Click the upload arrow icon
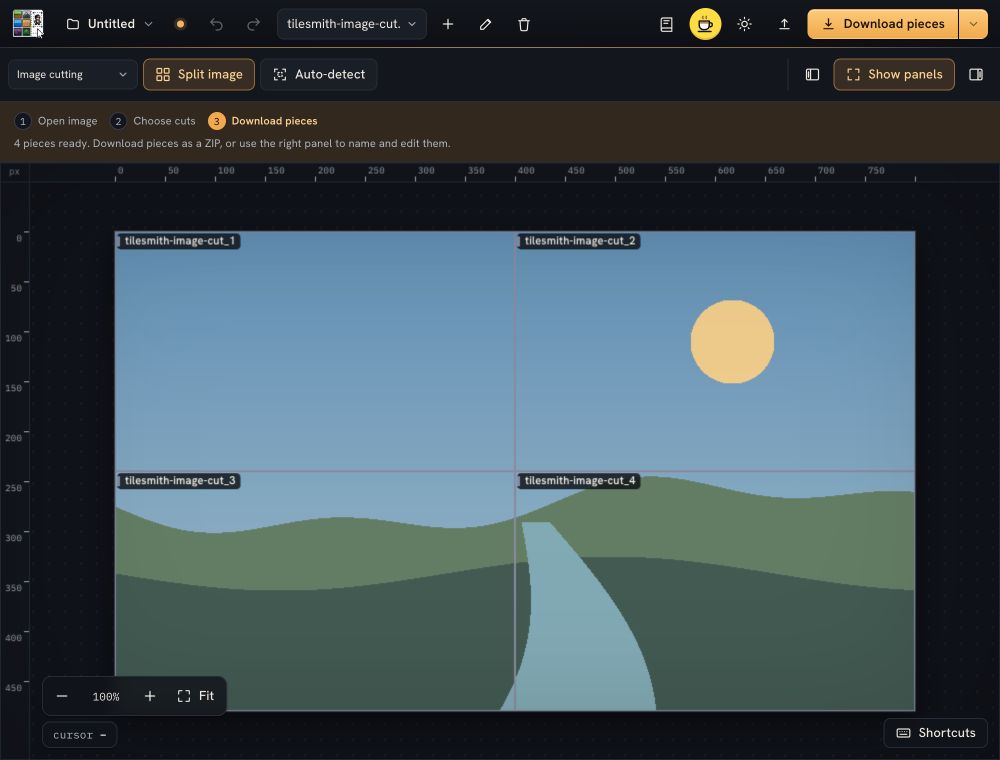This screenshot has height=760, width=1000. pyautogui.click(x=784, y=24)
